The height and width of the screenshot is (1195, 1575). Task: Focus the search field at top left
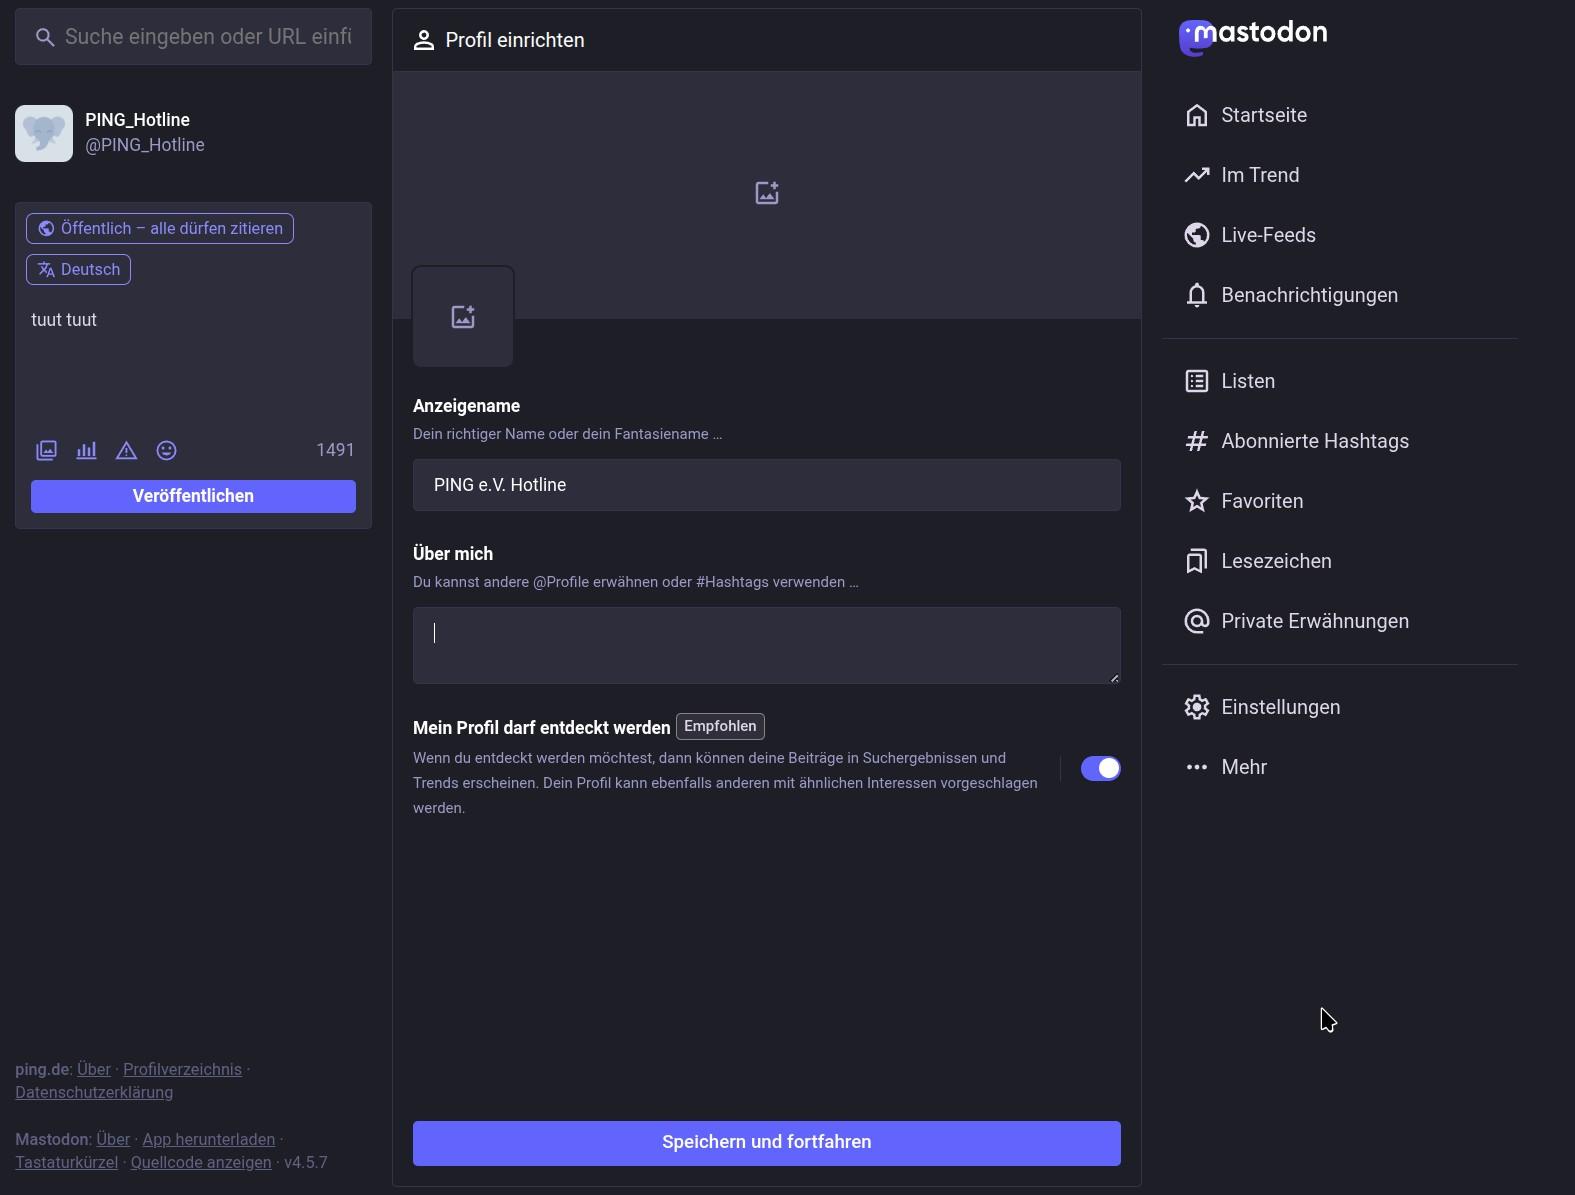[207, 37]
